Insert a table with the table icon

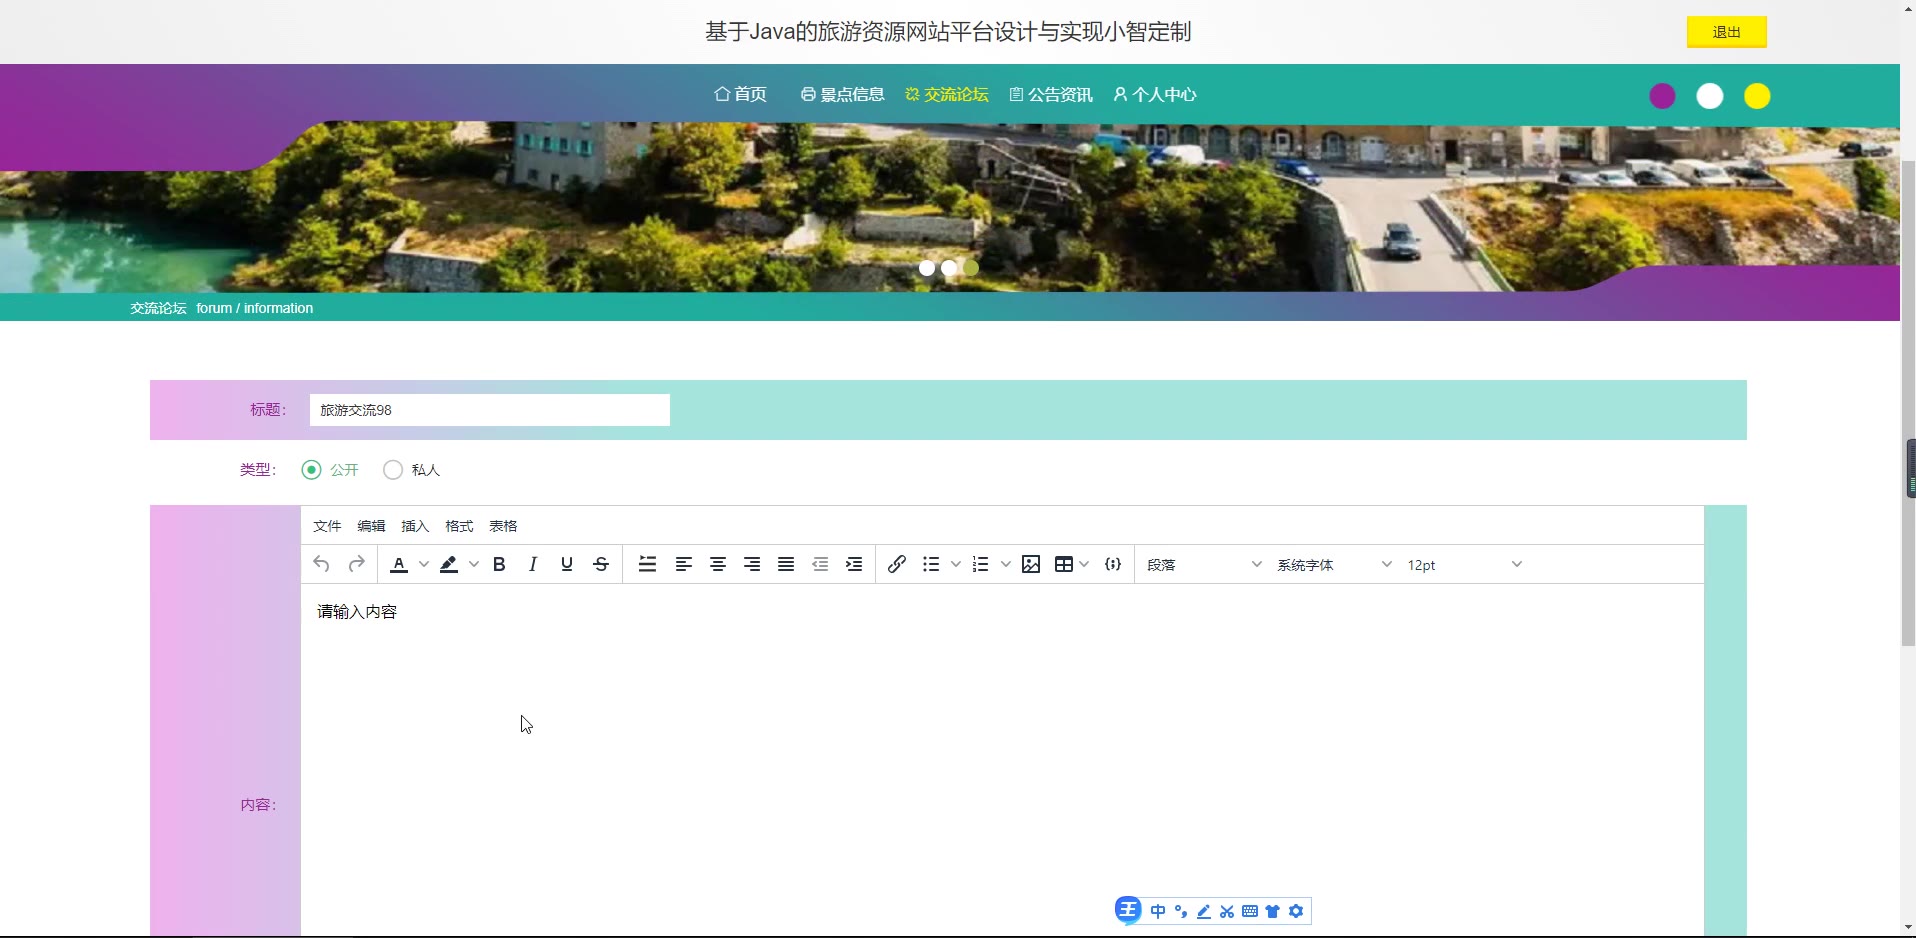click(1064, 565)
